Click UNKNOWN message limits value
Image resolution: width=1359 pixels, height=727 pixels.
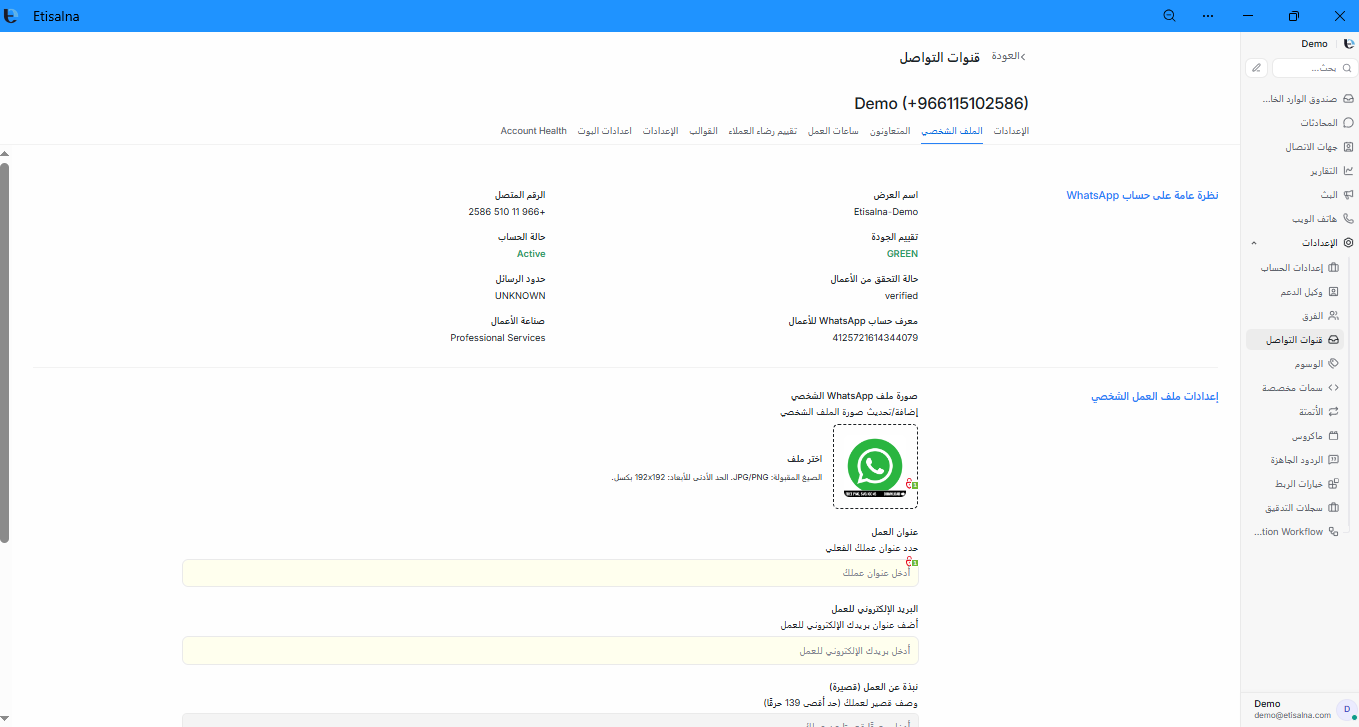(520, 296)
